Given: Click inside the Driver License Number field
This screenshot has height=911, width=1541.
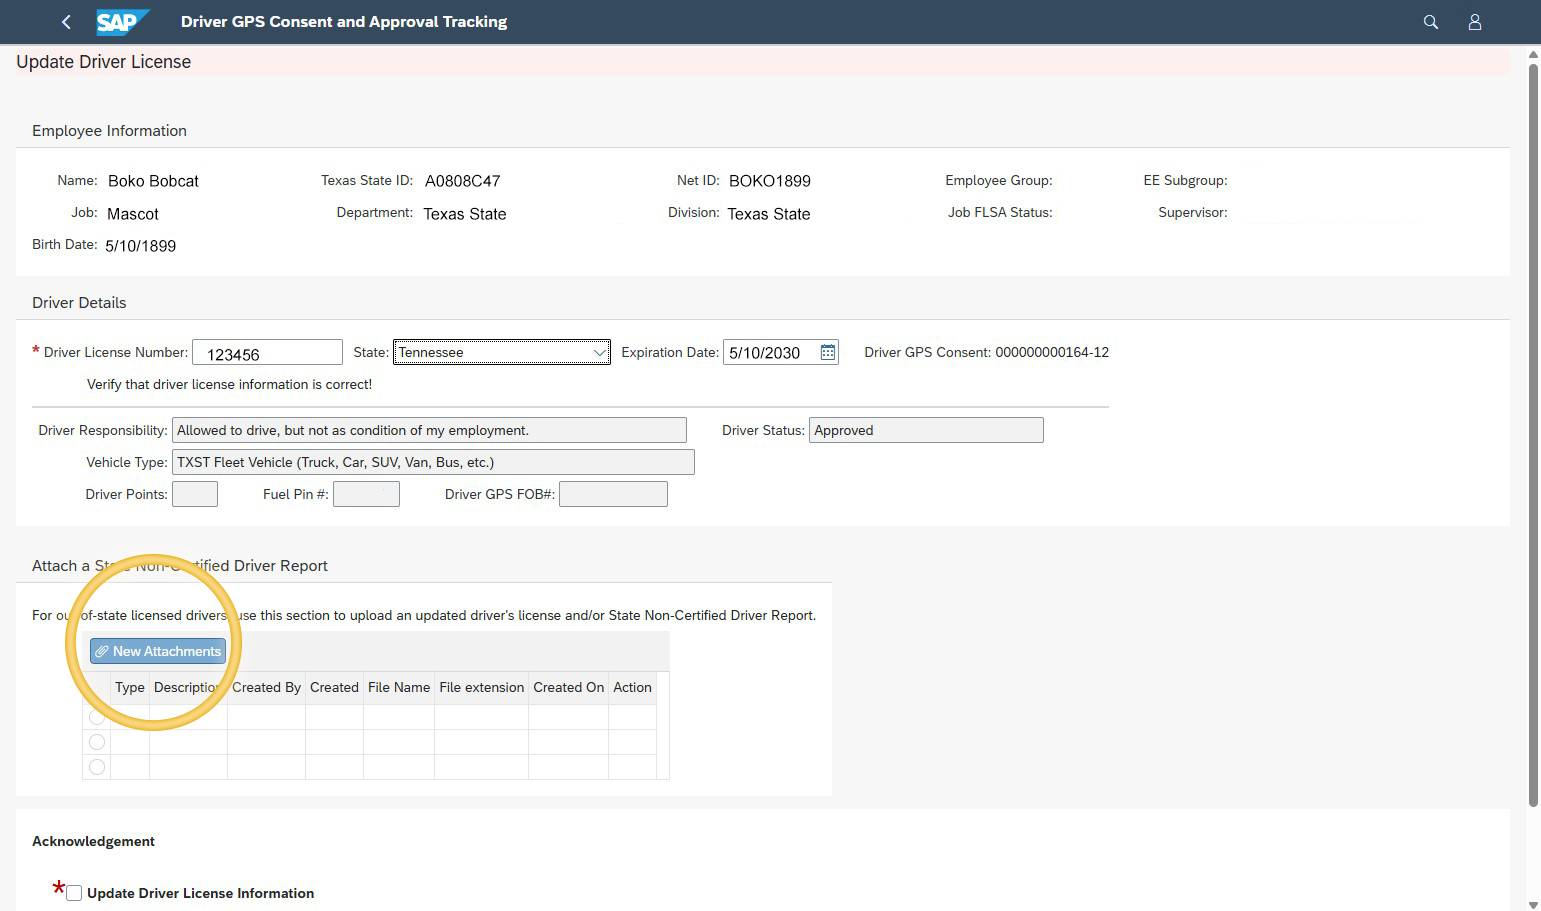Looking at the screenshot, I should (x=267, y=352).
